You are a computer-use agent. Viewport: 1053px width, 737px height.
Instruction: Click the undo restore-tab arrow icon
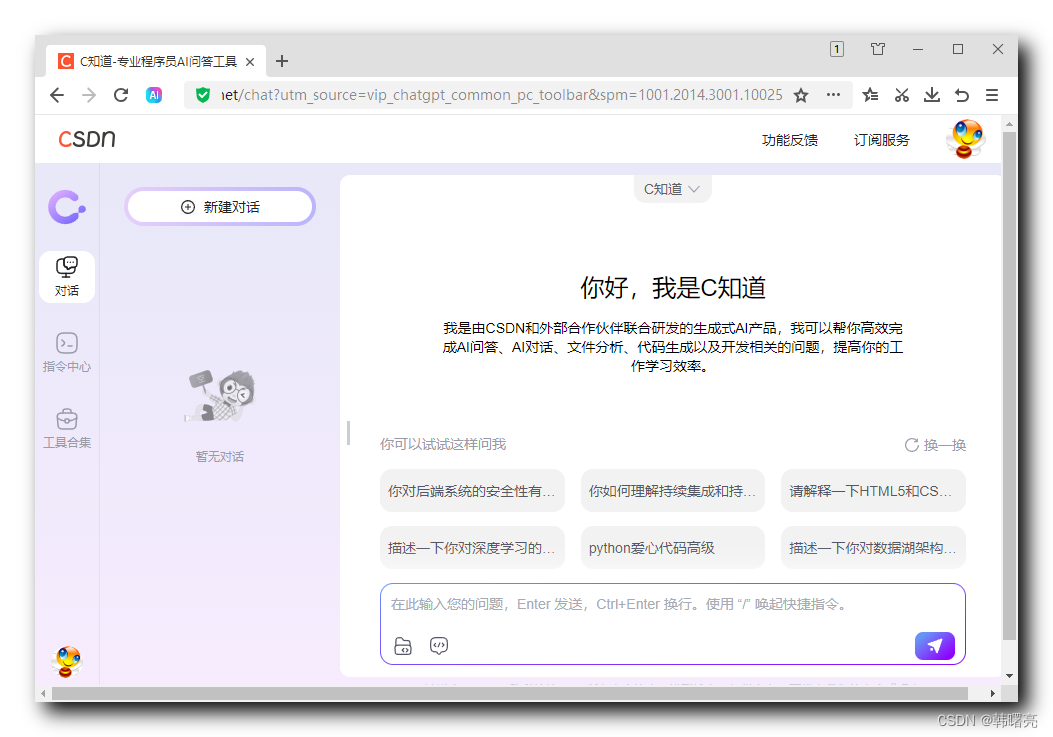[962, 95]
